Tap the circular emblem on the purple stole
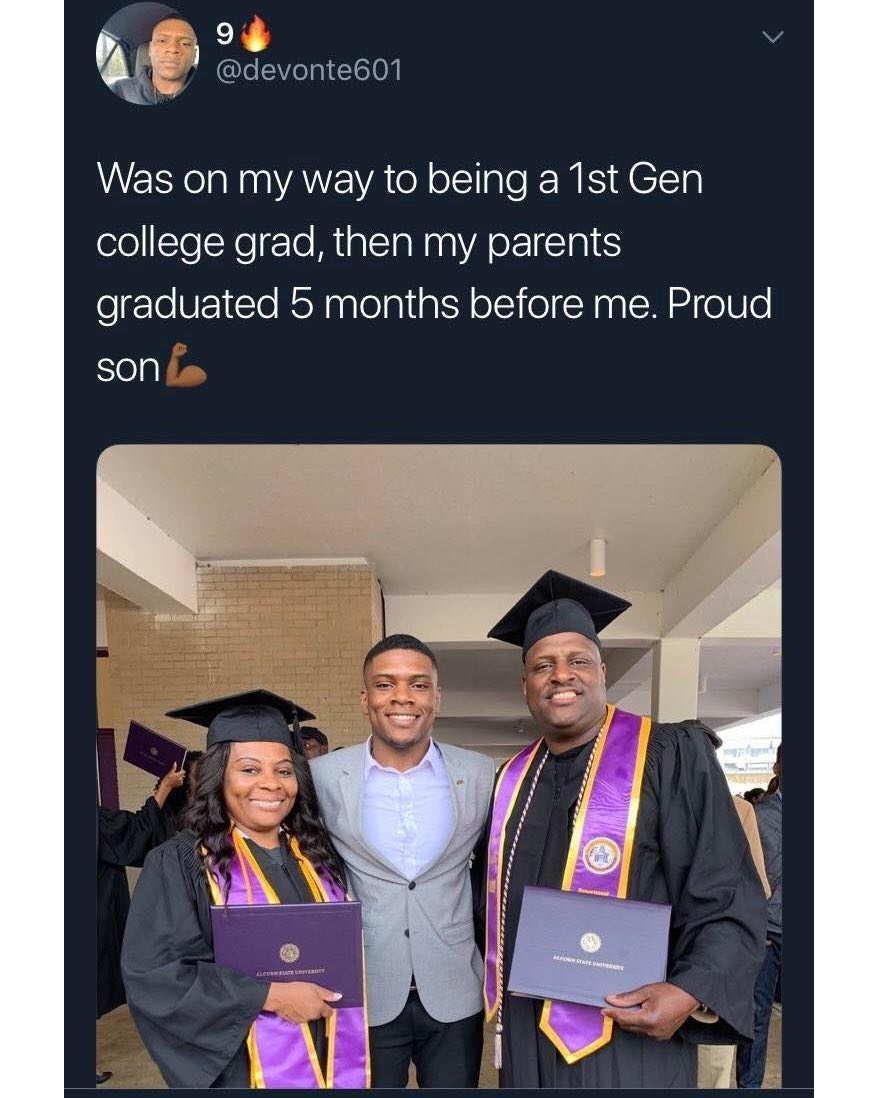This screenshot has width=877, height=1098. [601, 854]
